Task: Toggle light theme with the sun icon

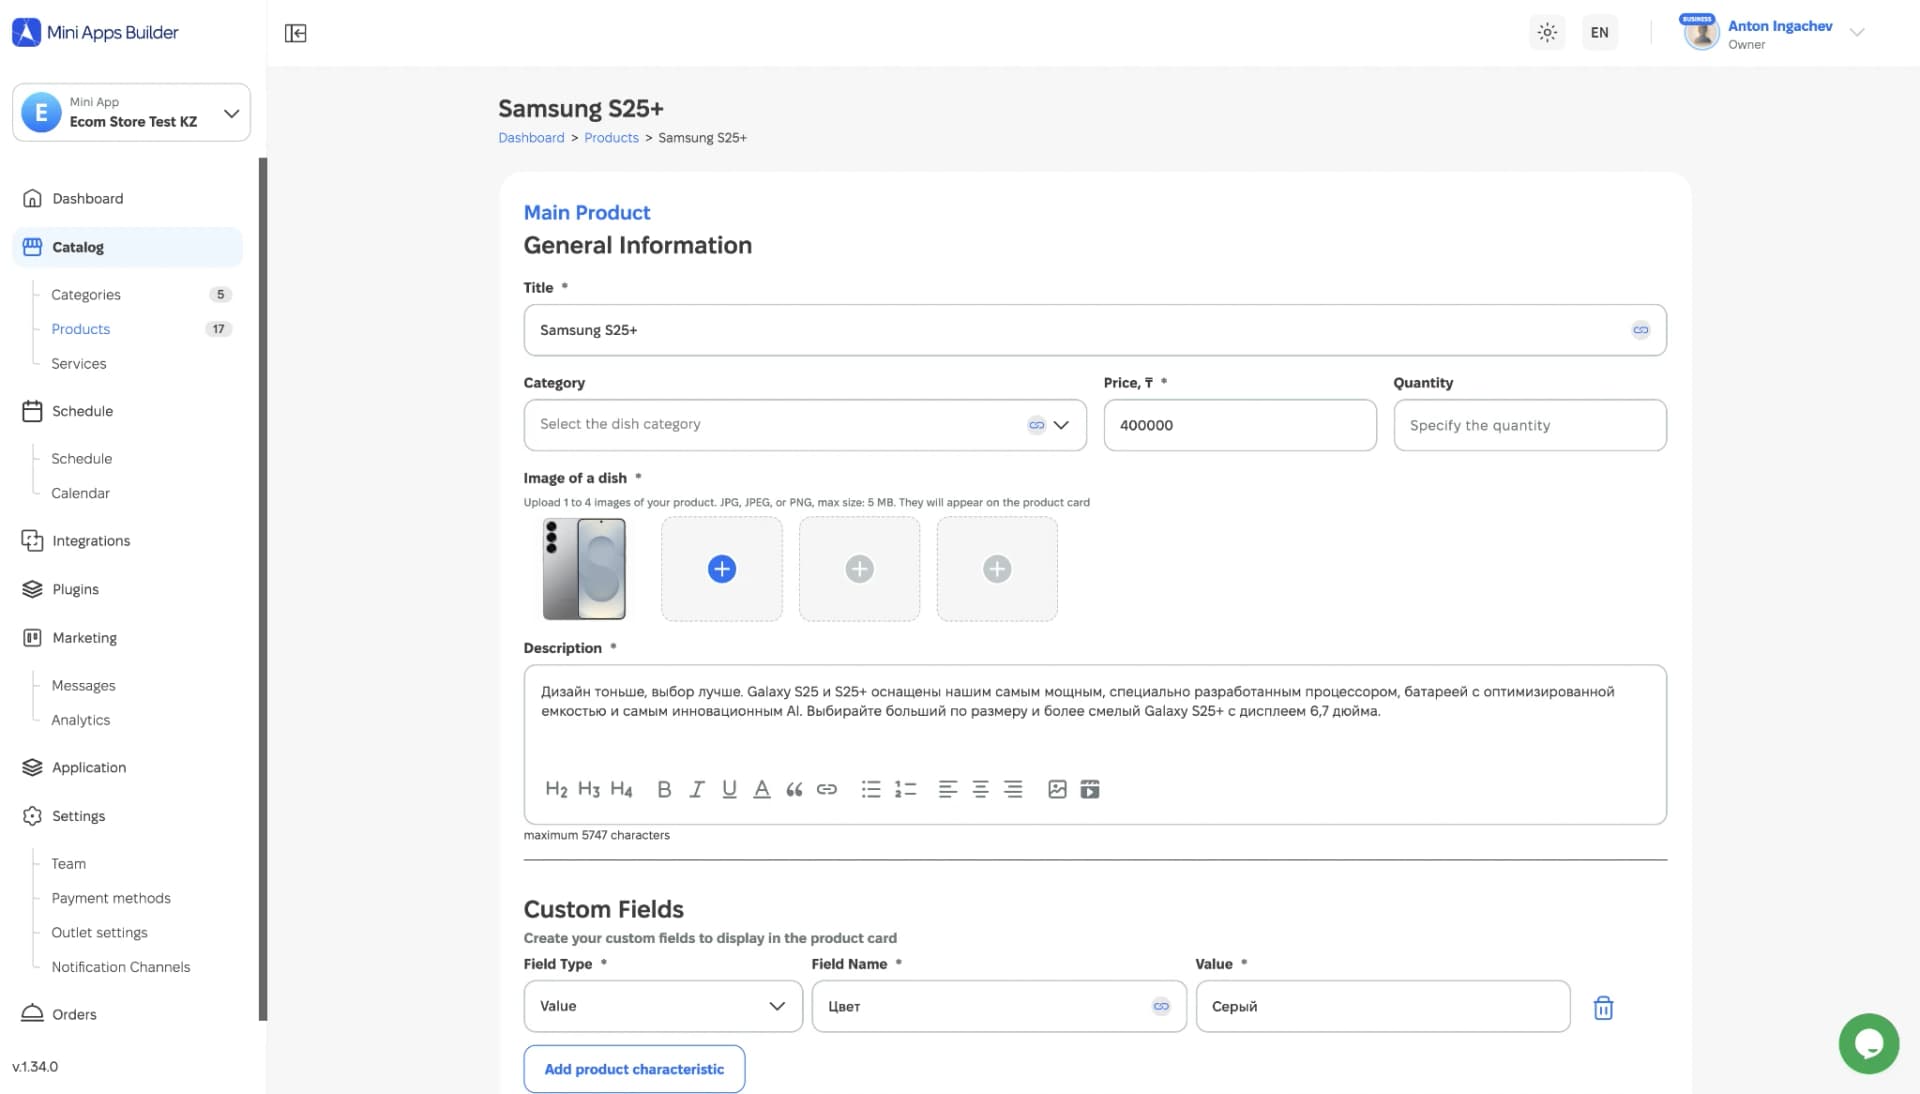Action: pos(1547,32)
